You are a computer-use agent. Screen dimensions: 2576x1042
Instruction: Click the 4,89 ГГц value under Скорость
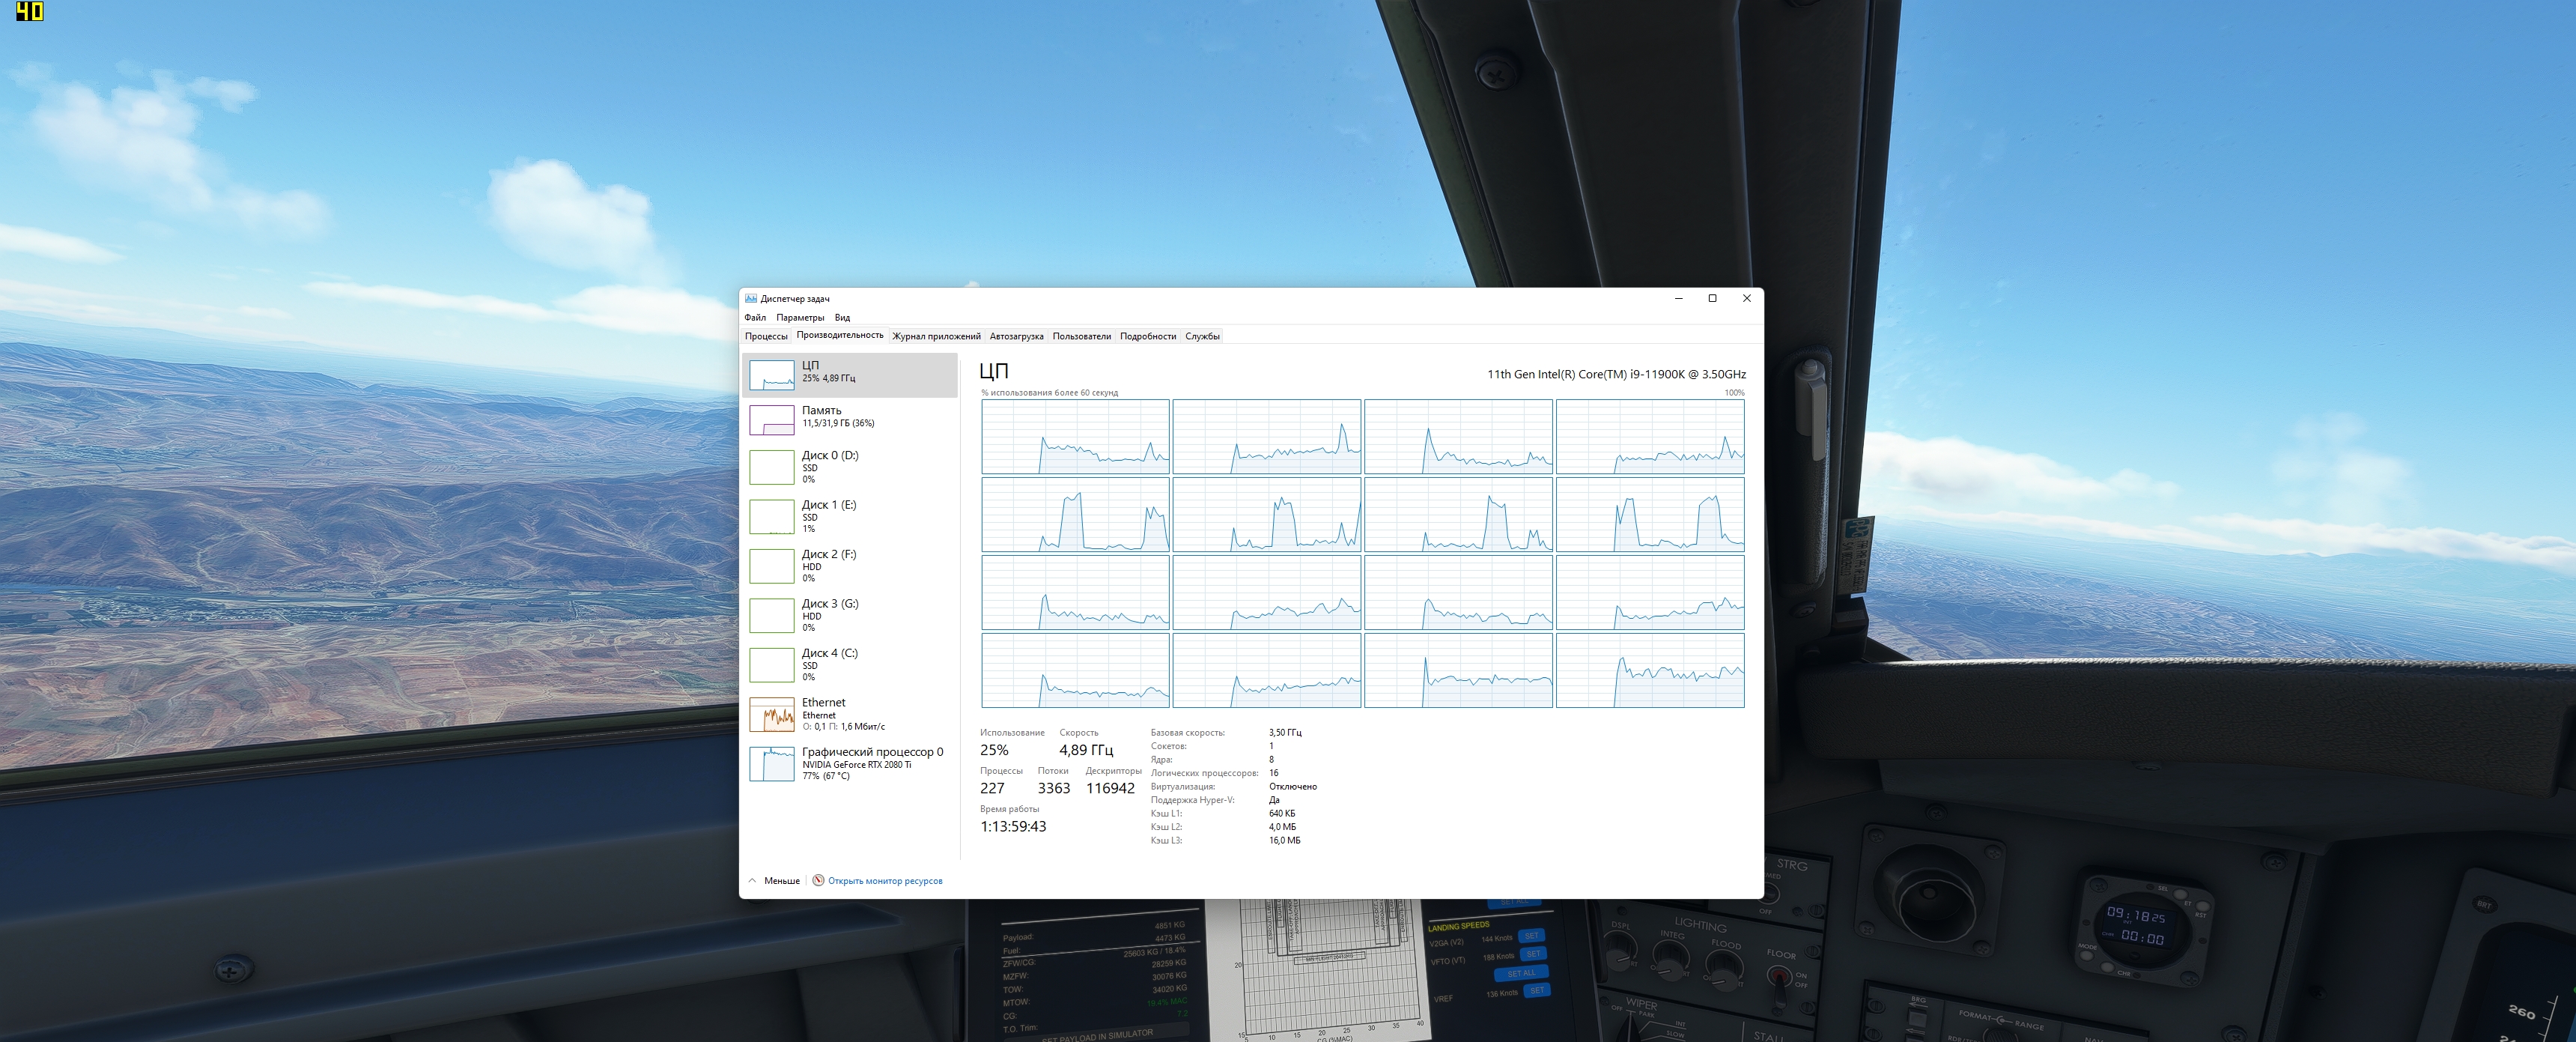(x=1086, y=750)
